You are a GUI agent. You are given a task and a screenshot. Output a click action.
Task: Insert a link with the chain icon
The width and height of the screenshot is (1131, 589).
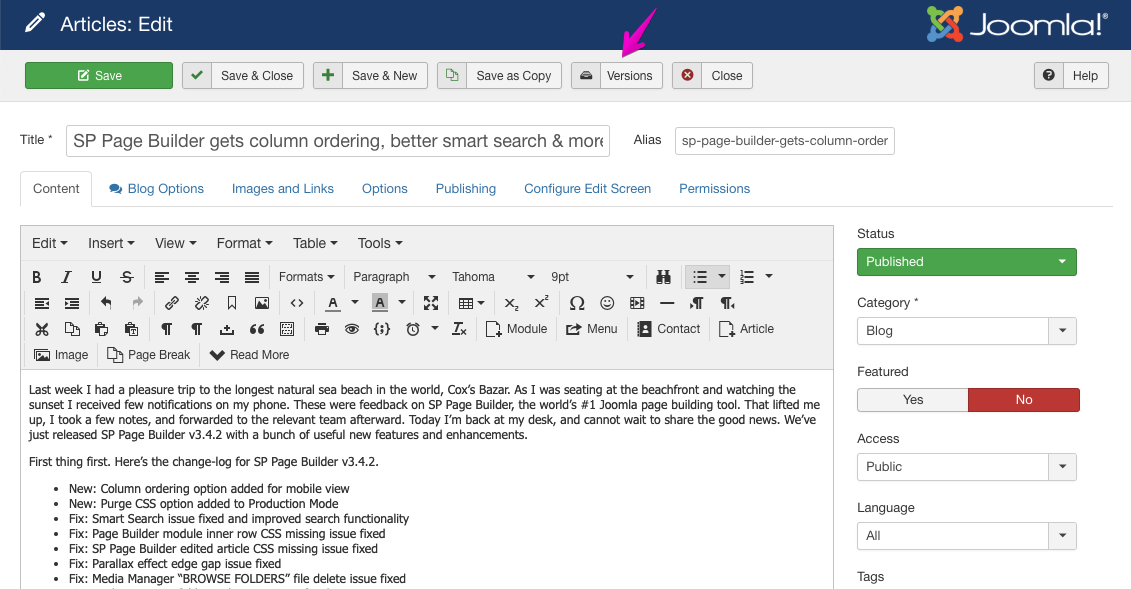[171, 303]
